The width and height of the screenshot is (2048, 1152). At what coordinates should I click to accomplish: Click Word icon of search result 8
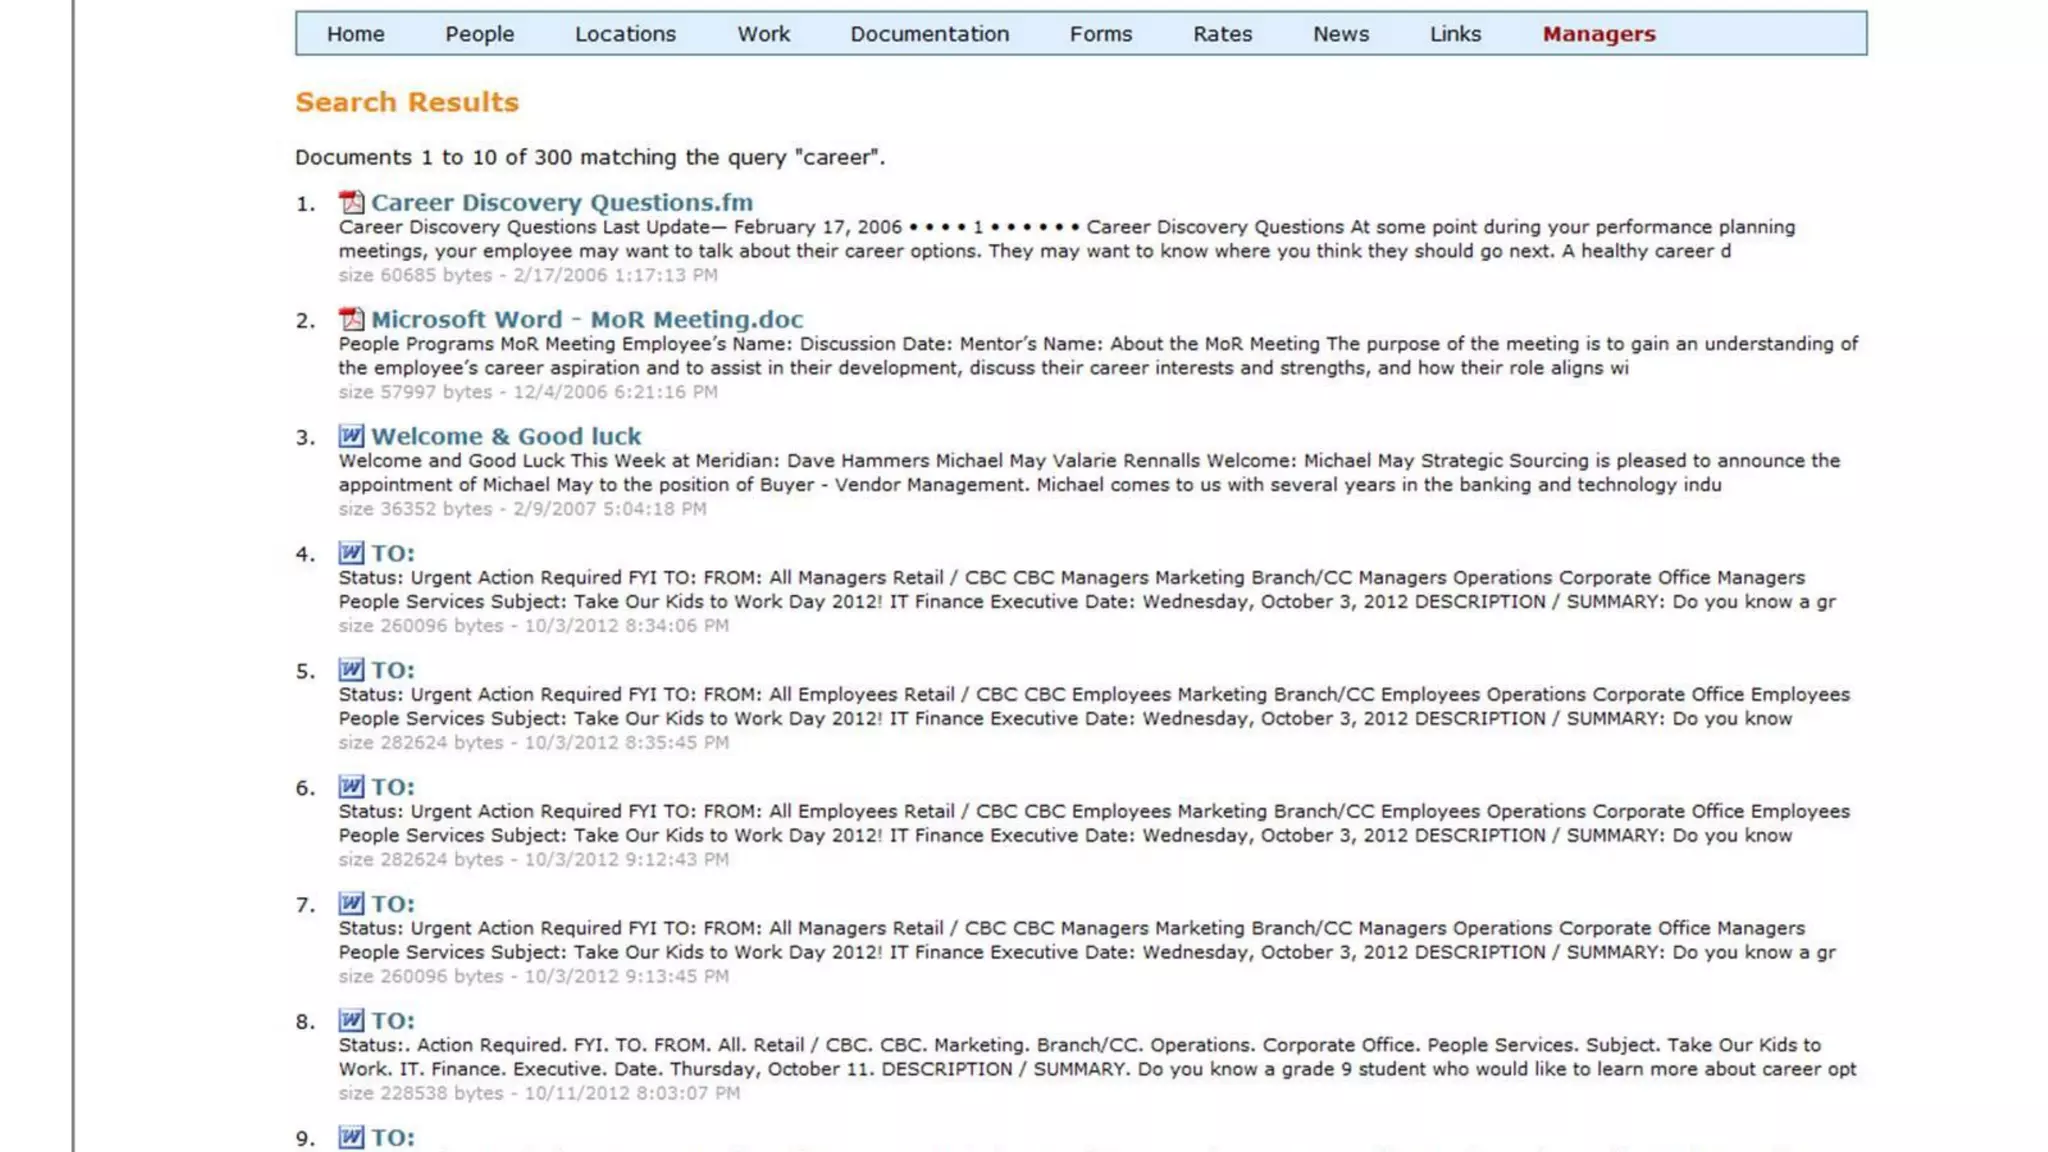point(351,1021)
